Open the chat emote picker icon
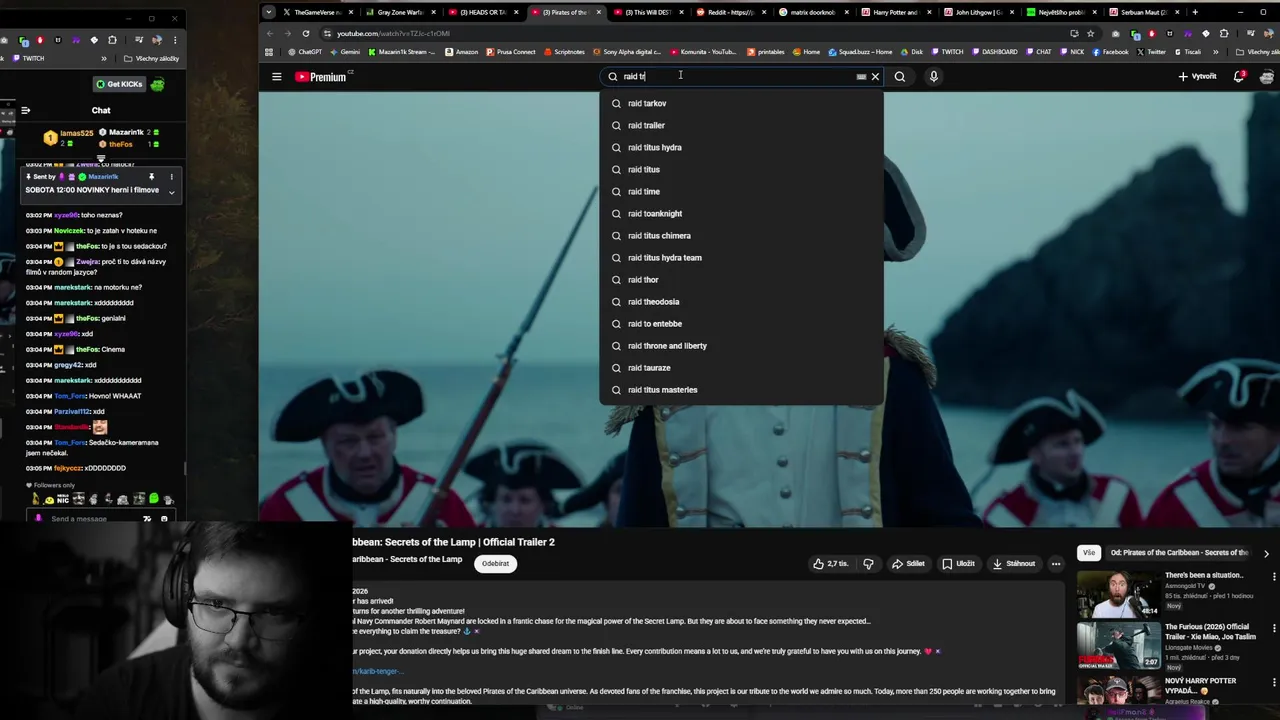The height and width of the screenshot is (720, 1280). tap(164, 518)
